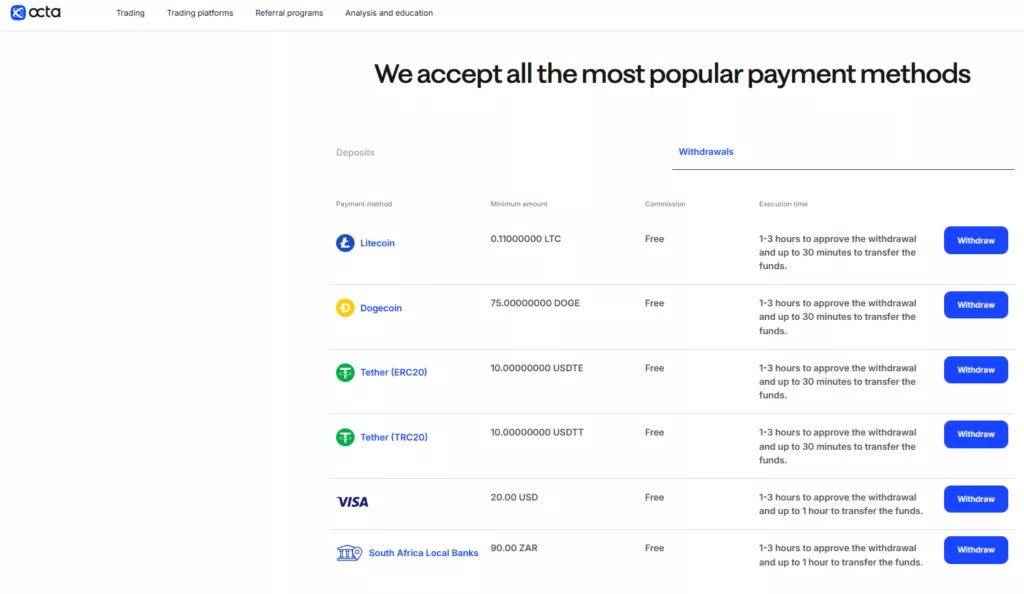Withdraw using Dogecoin
This screenshot has width=1024, height=594.
click(976, 305)
